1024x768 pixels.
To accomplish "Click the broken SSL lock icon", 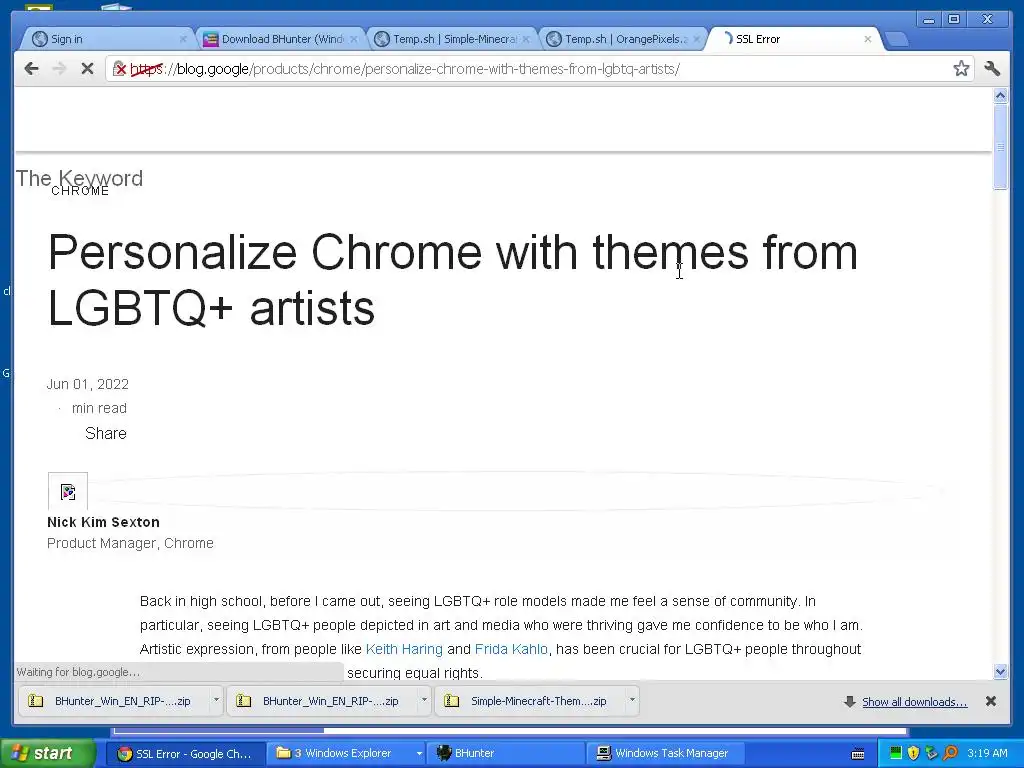I will [x=120, y=69].
